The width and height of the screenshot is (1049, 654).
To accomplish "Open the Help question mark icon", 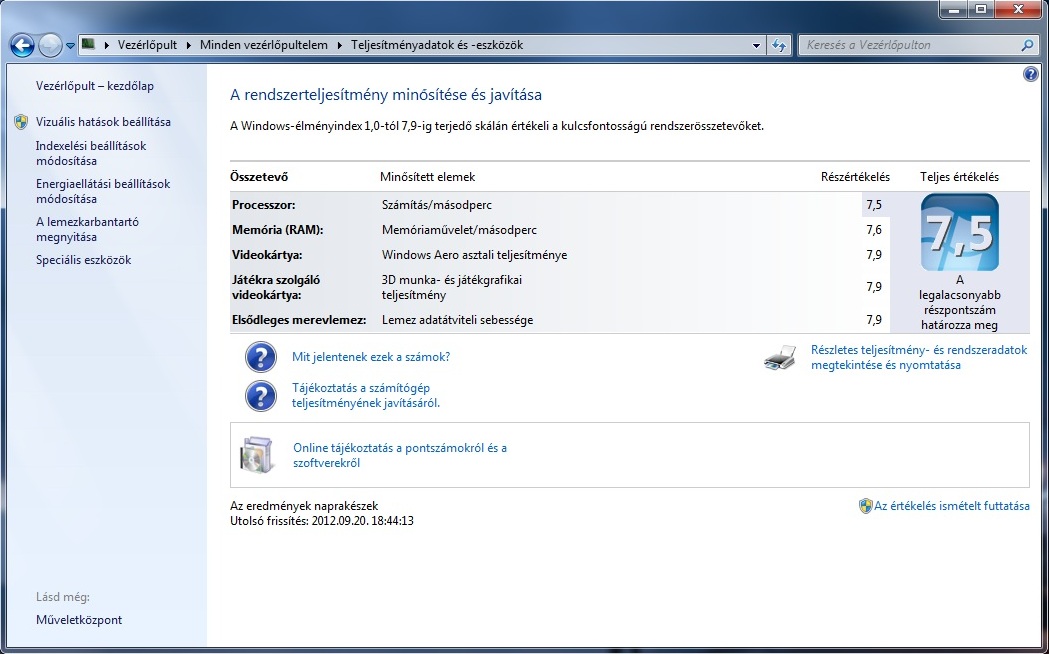I will [x=1030, y=74].
